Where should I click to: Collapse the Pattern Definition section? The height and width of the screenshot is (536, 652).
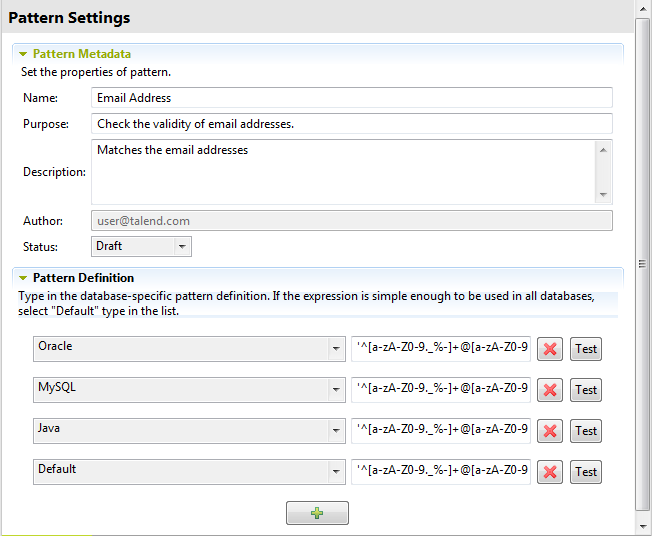[24, 278]
